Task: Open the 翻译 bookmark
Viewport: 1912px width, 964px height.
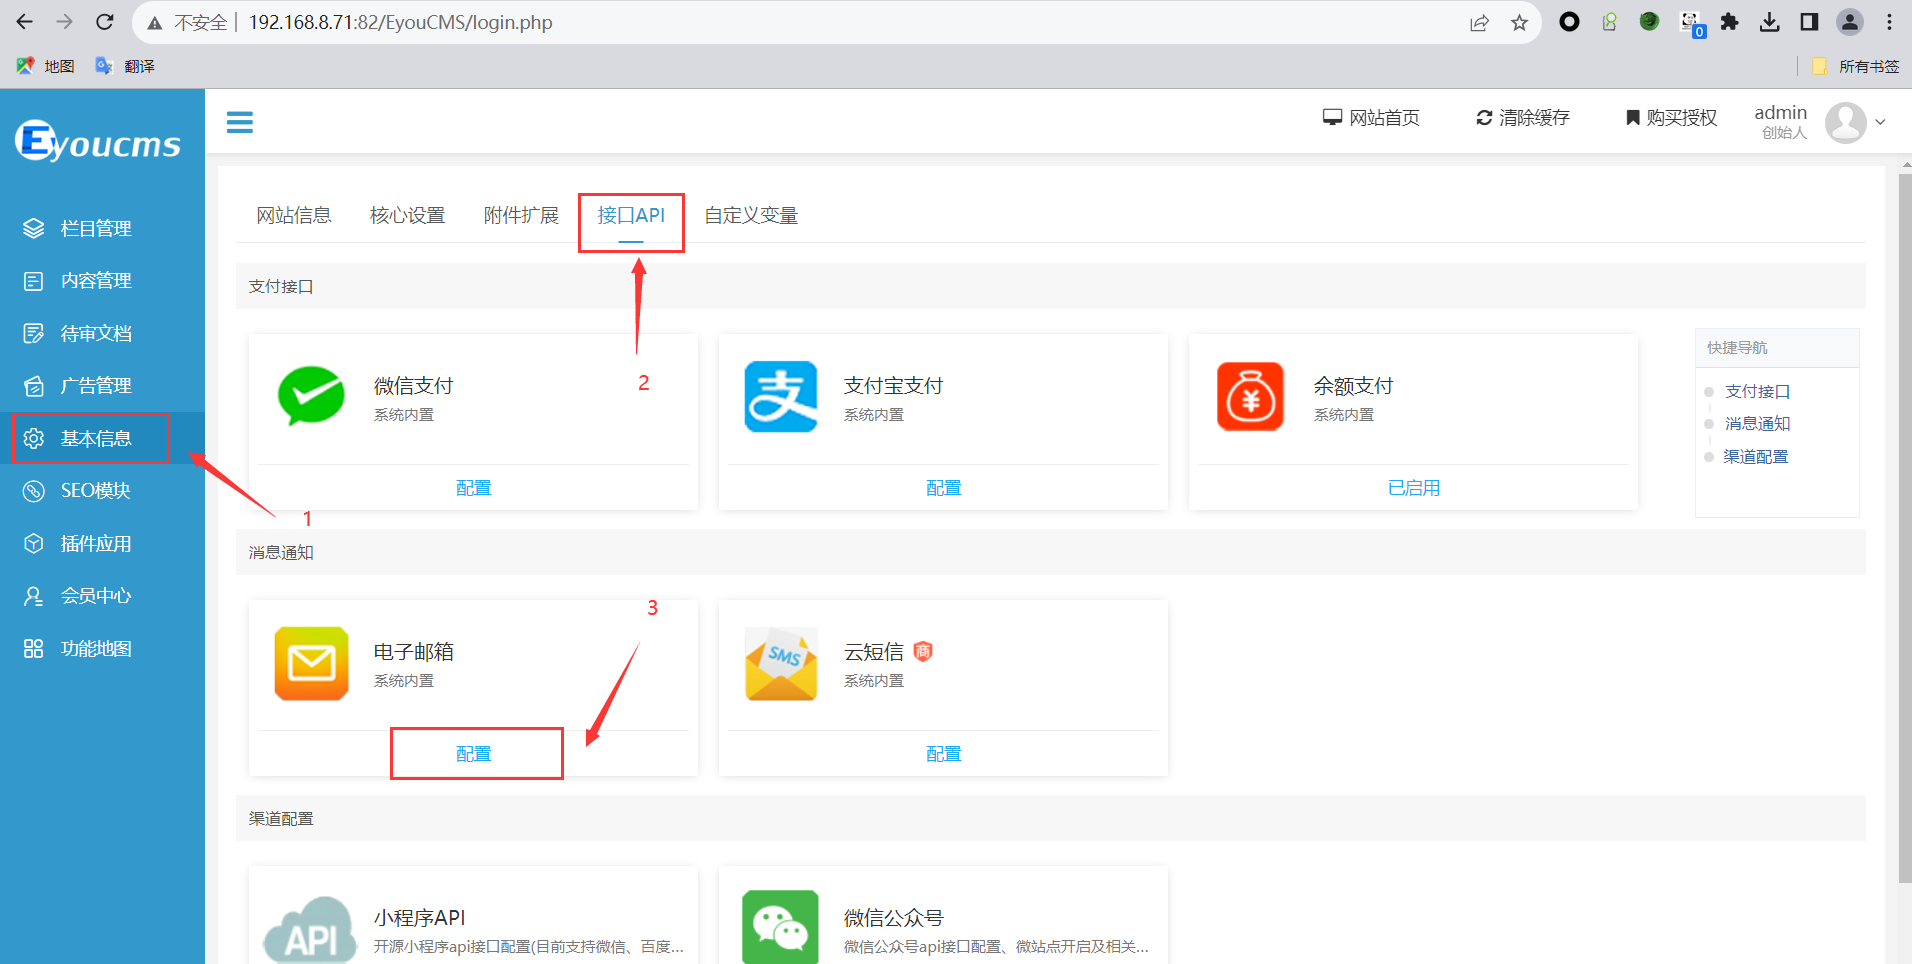Action: pos(125,66)
